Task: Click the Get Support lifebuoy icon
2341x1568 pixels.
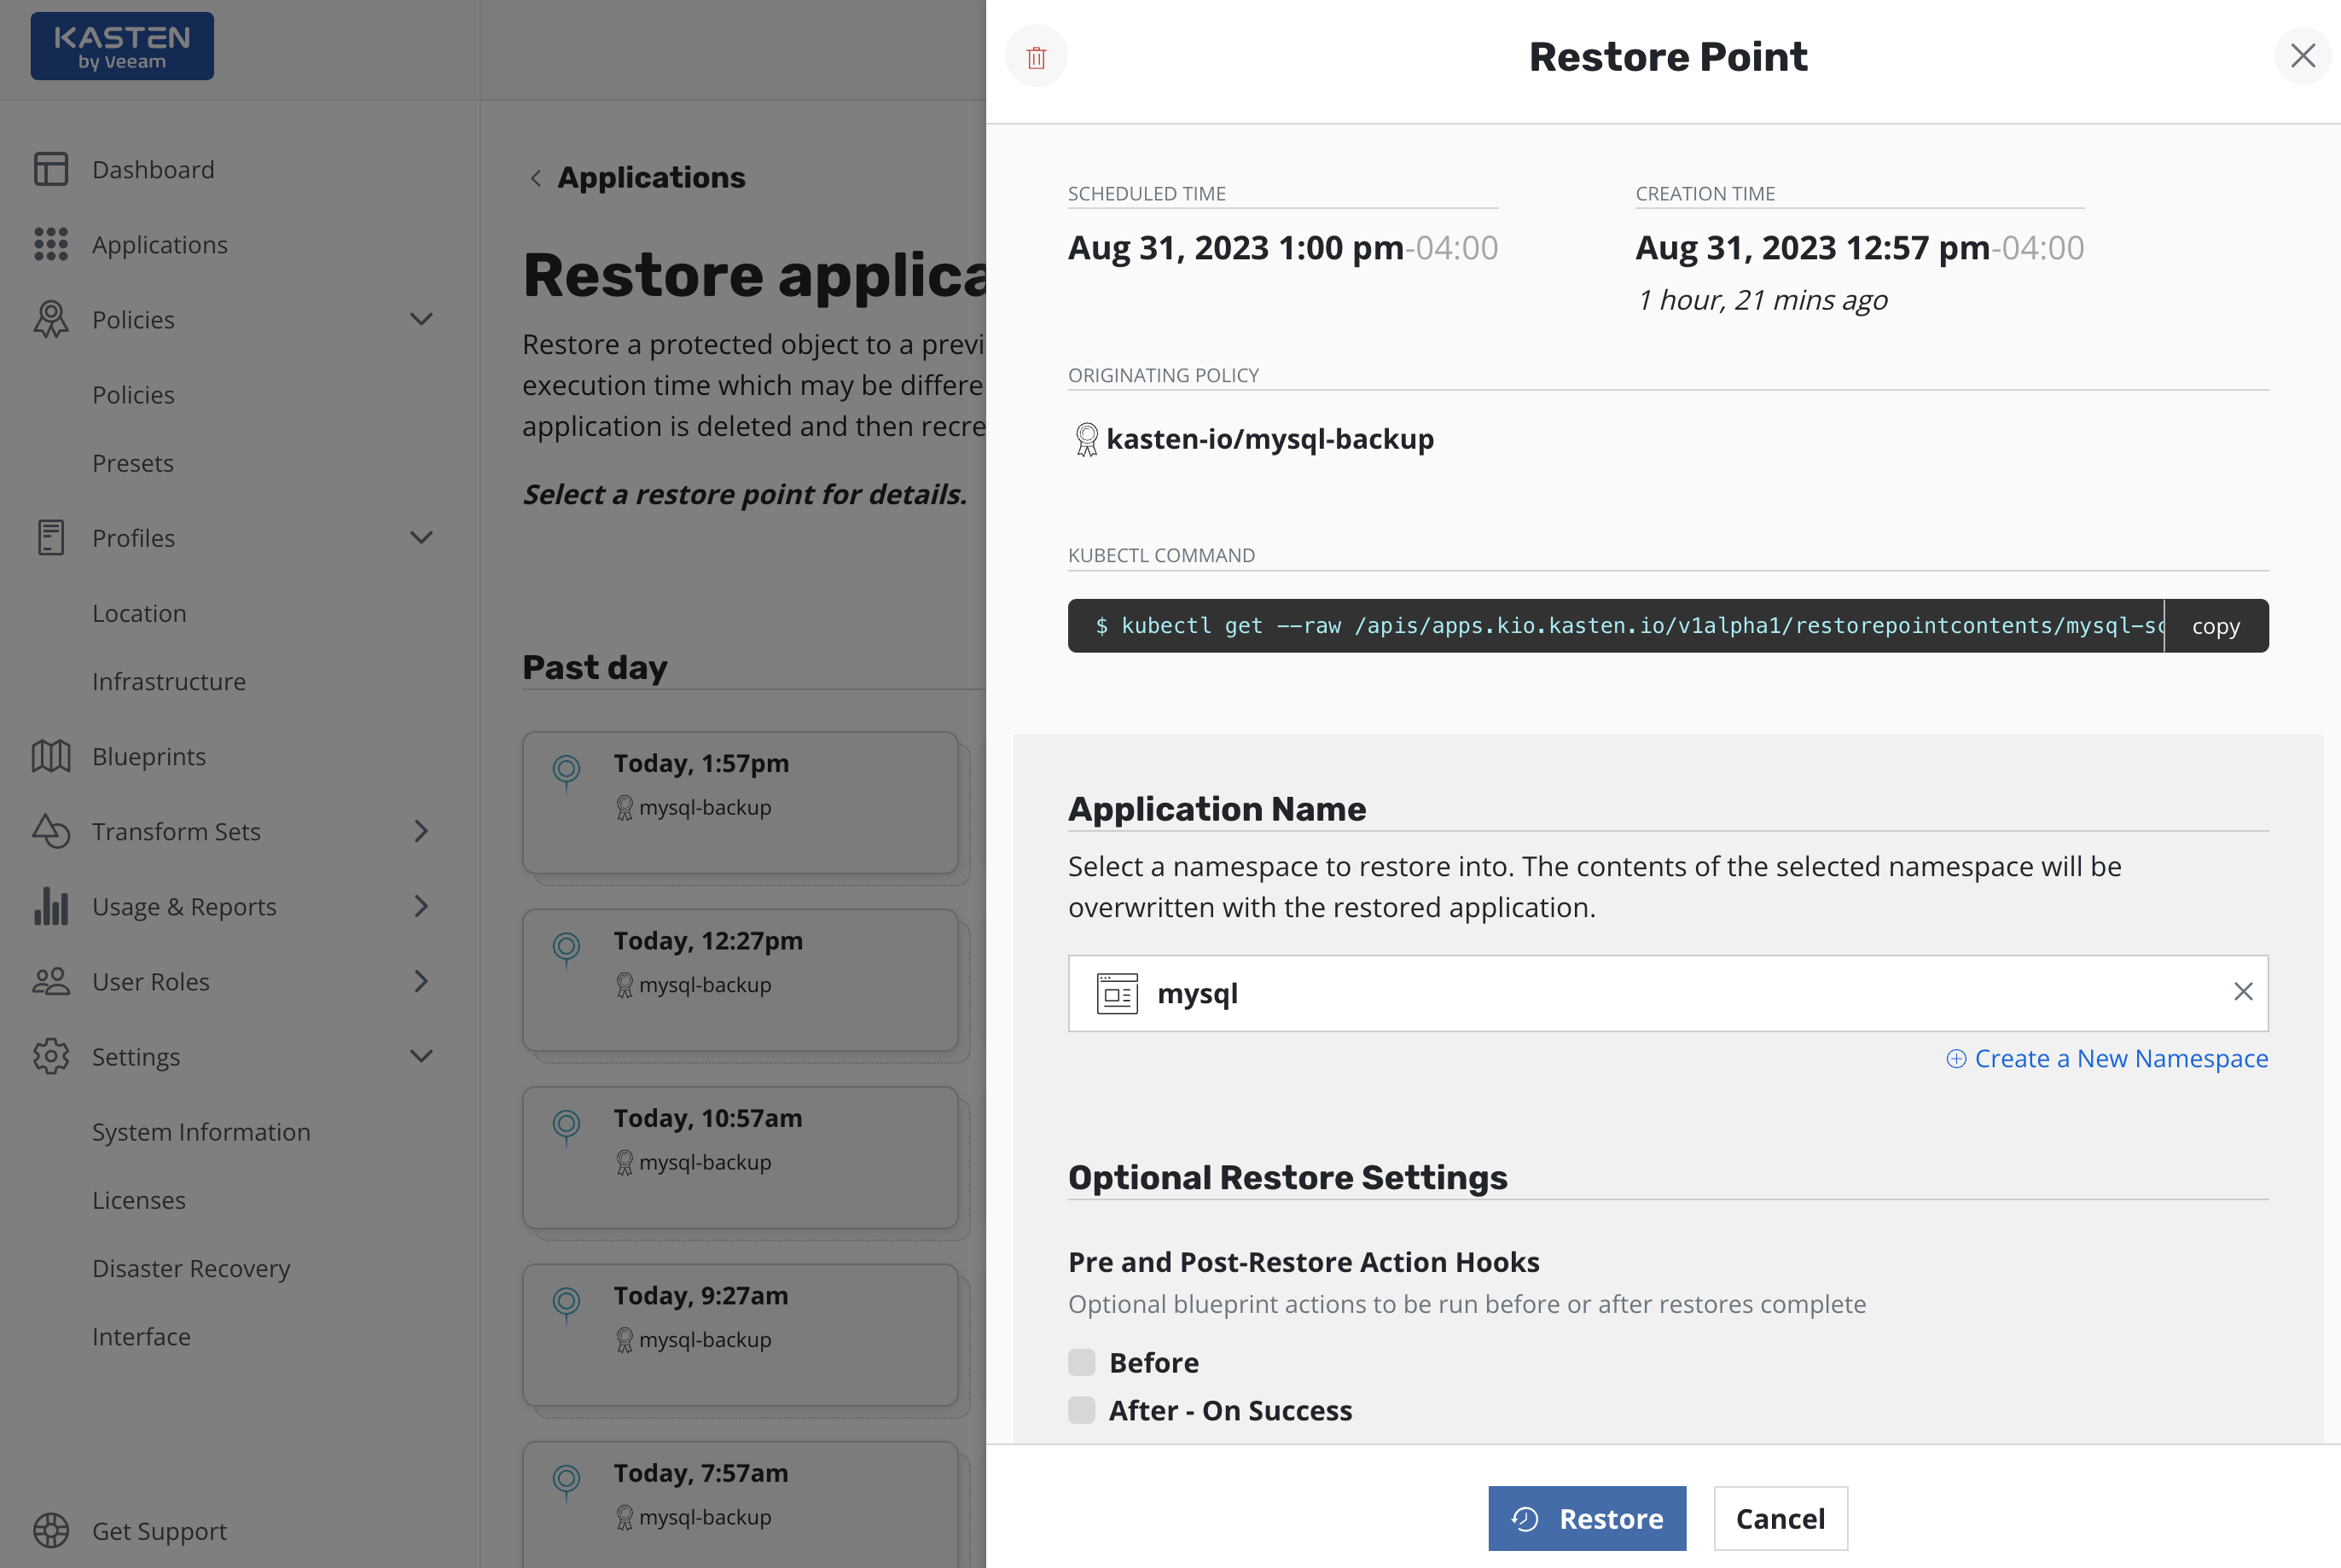Action: tap(51, 1530)
